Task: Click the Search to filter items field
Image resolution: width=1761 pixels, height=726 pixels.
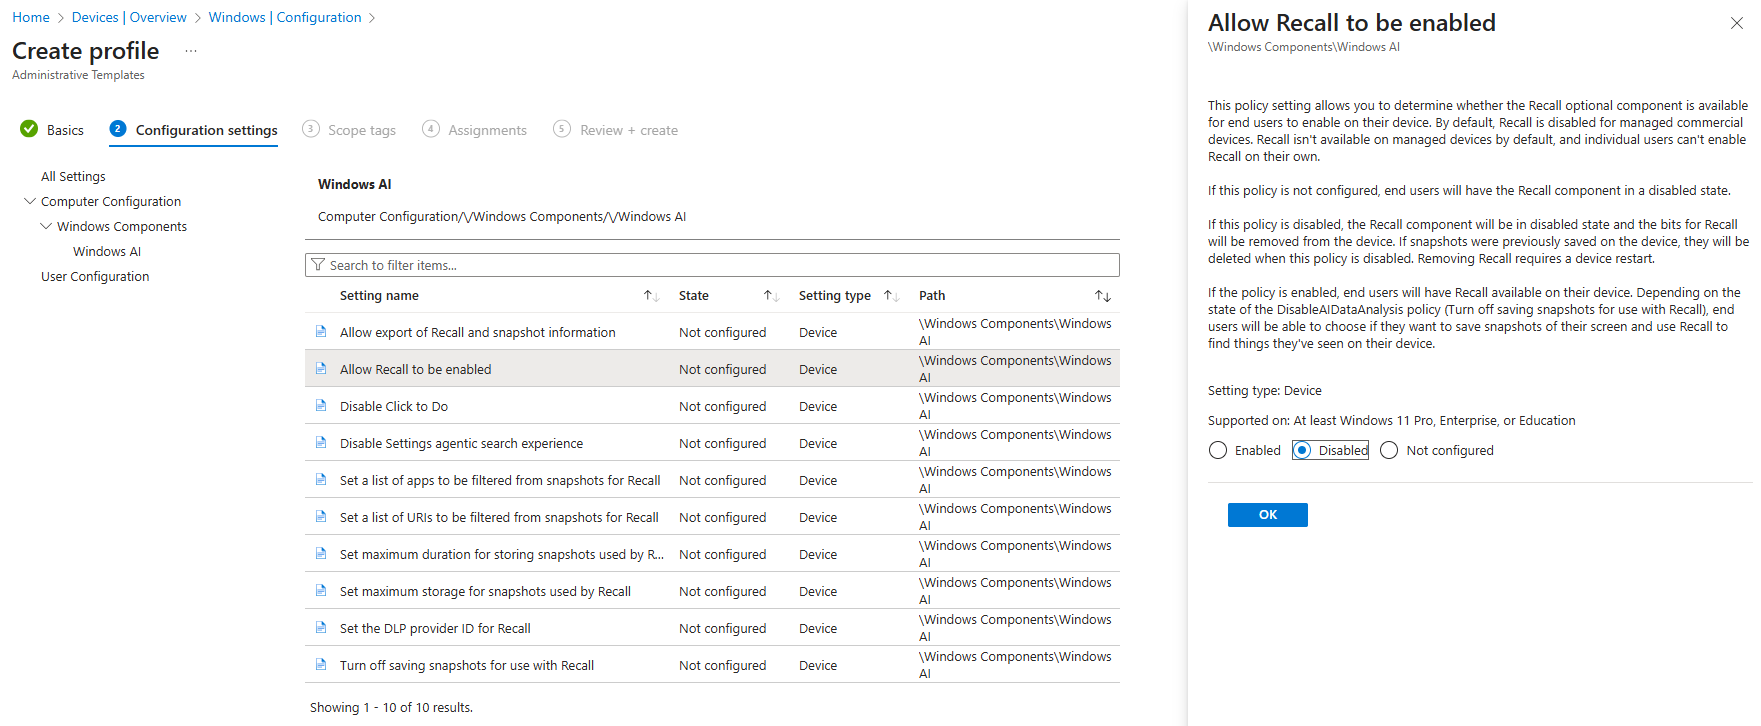Action: coord(712,265)
